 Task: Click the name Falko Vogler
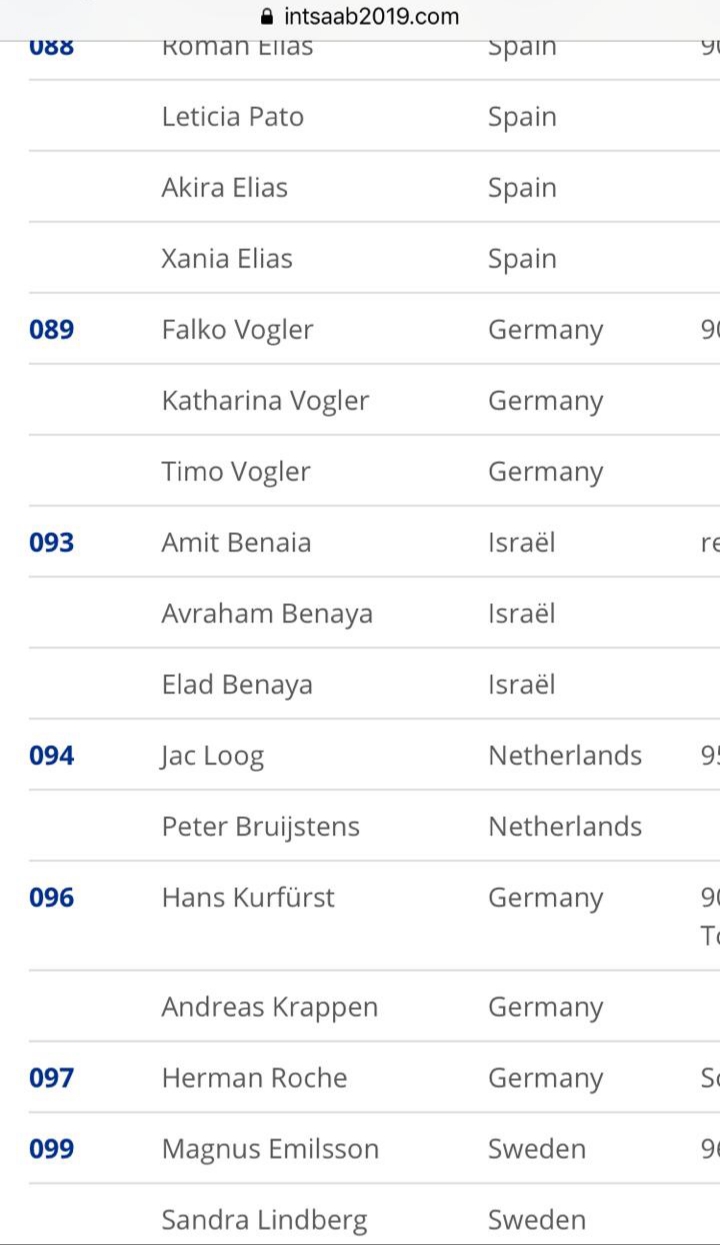point(237,330)
